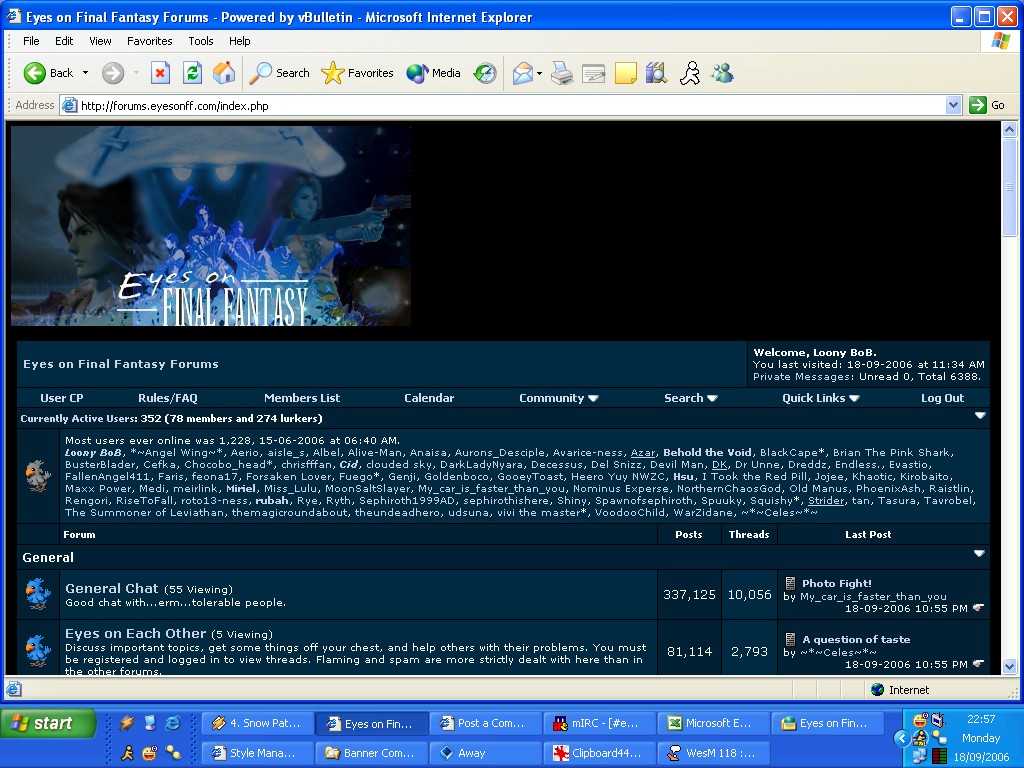Viewport: 1024px width, 768px height.
Task: Open Messenger via the two-people toolbar icon
Action: point(722,73)
